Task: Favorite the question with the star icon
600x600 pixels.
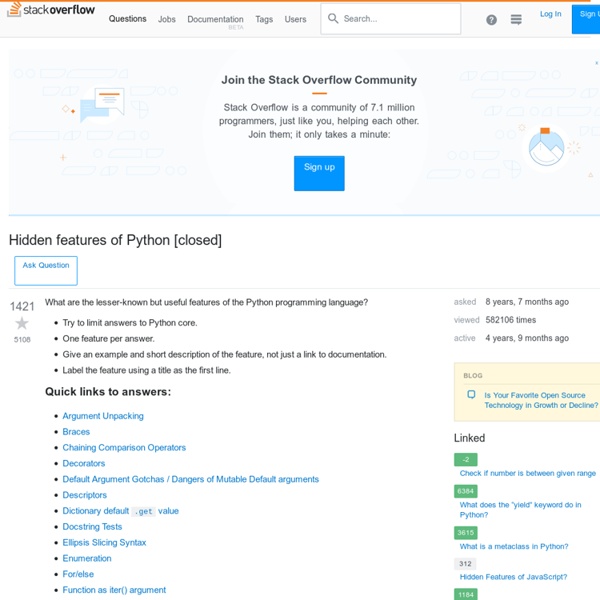Action: (22, 323)
